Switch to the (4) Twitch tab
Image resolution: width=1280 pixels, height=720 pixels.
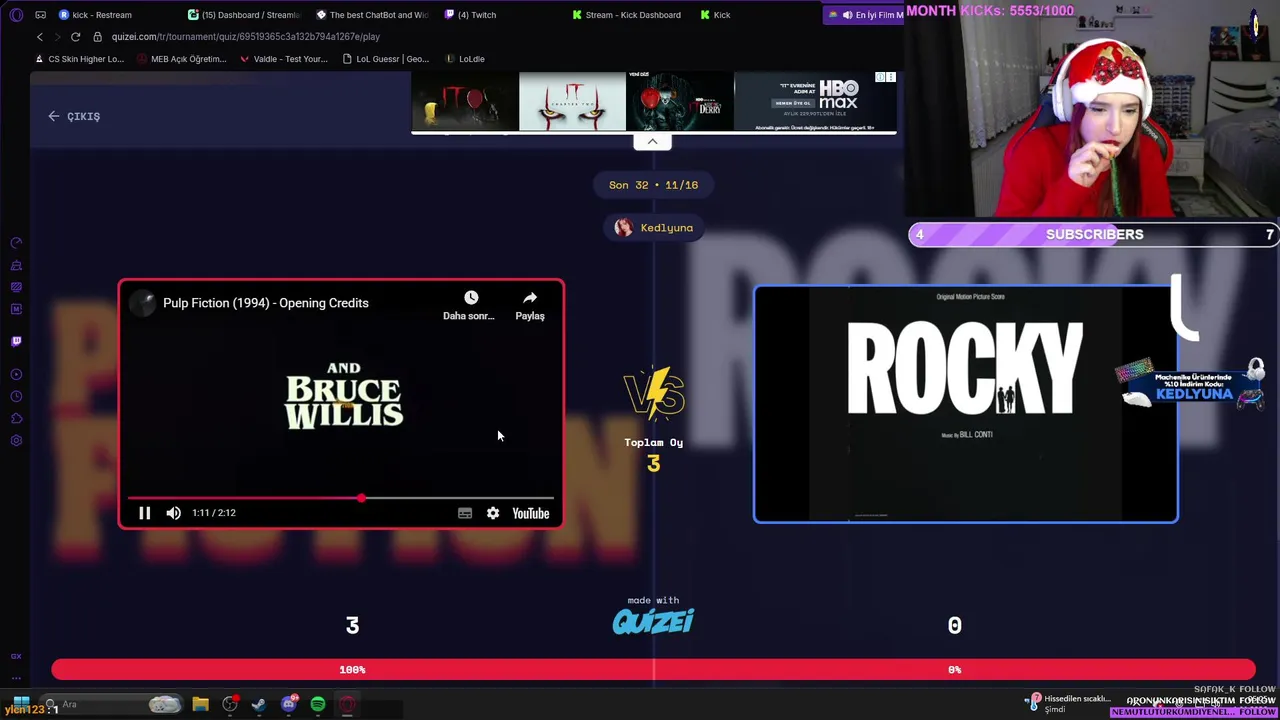coord(471,15)
